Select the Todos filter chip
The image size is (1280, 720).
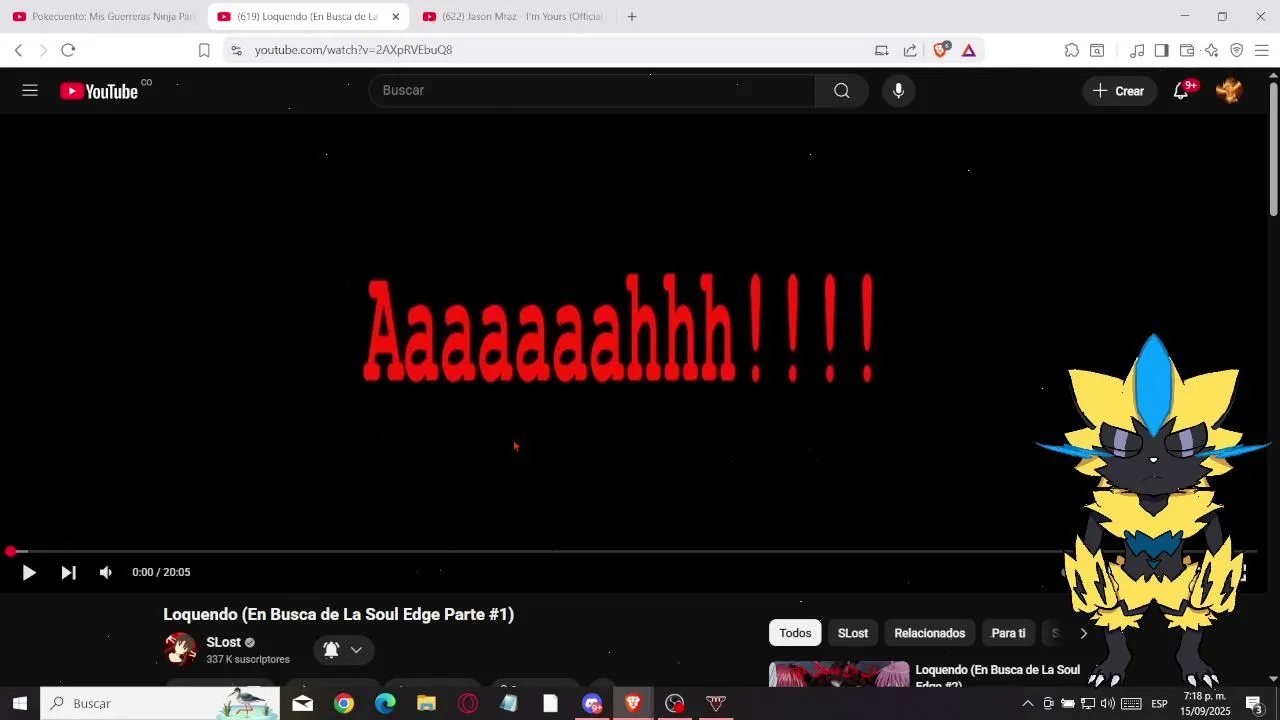(x=795, y=633)
